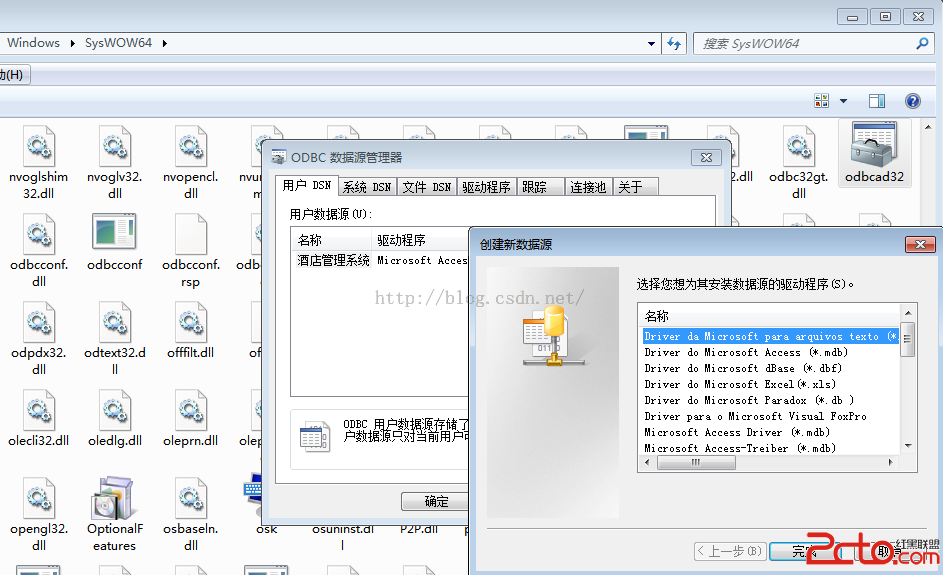Screen dimensions: 943x575
Task: Select the odbcconf.rsp file icon
Action: click(x=191, y=234)
